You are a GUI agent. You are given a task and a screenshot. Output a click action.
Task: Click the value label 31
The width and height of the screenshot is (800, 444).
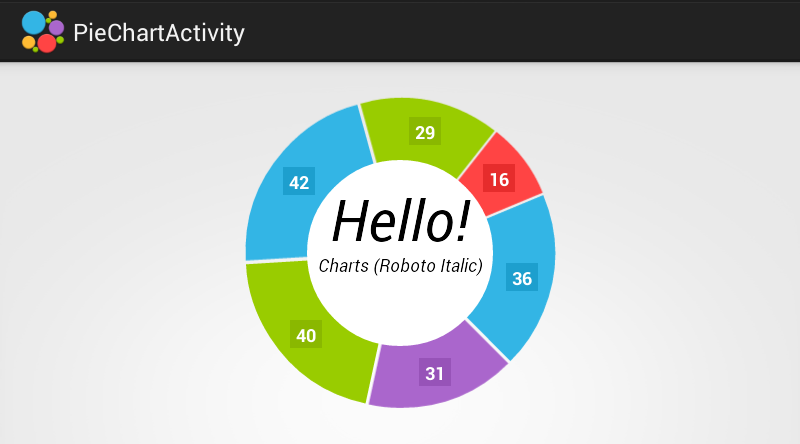[434, 373]
